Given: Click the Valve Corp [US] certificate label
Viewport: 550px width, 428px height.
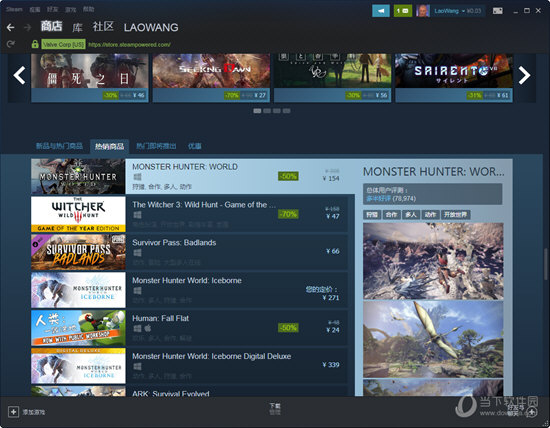Looking at the screenshot, I should [63, 45].
